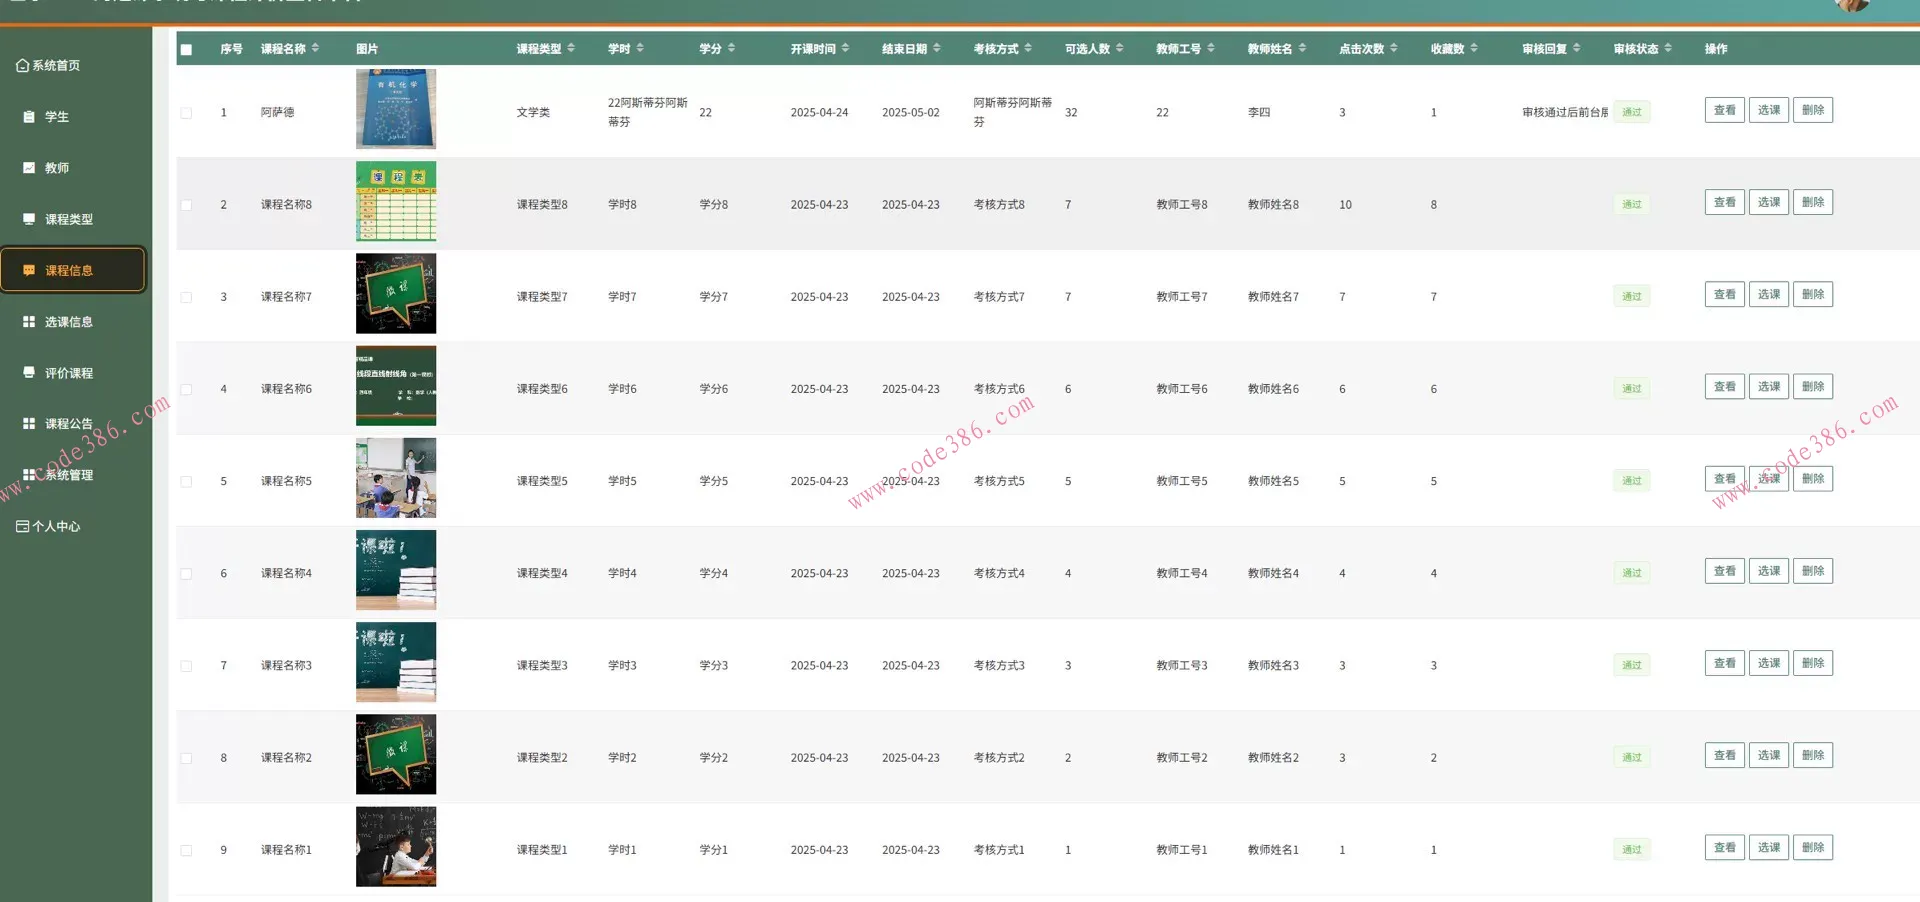
Task: Click the 课程类型 sidebar icon
Action: (x=29, y=219)
